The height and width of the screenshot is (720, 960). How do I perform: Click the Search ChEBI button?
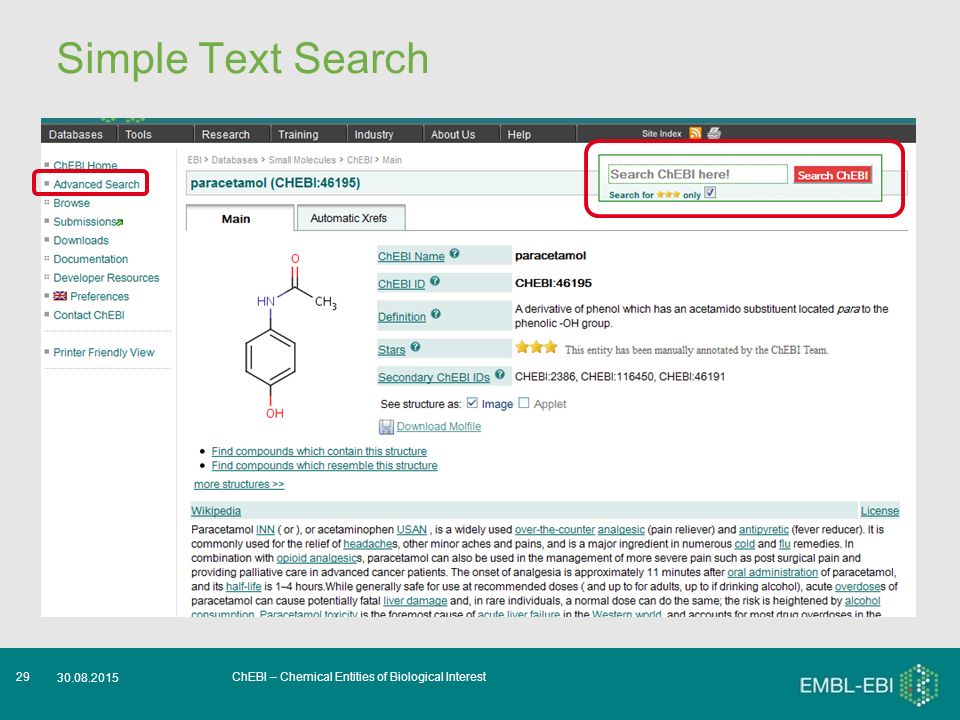[833, 175]
